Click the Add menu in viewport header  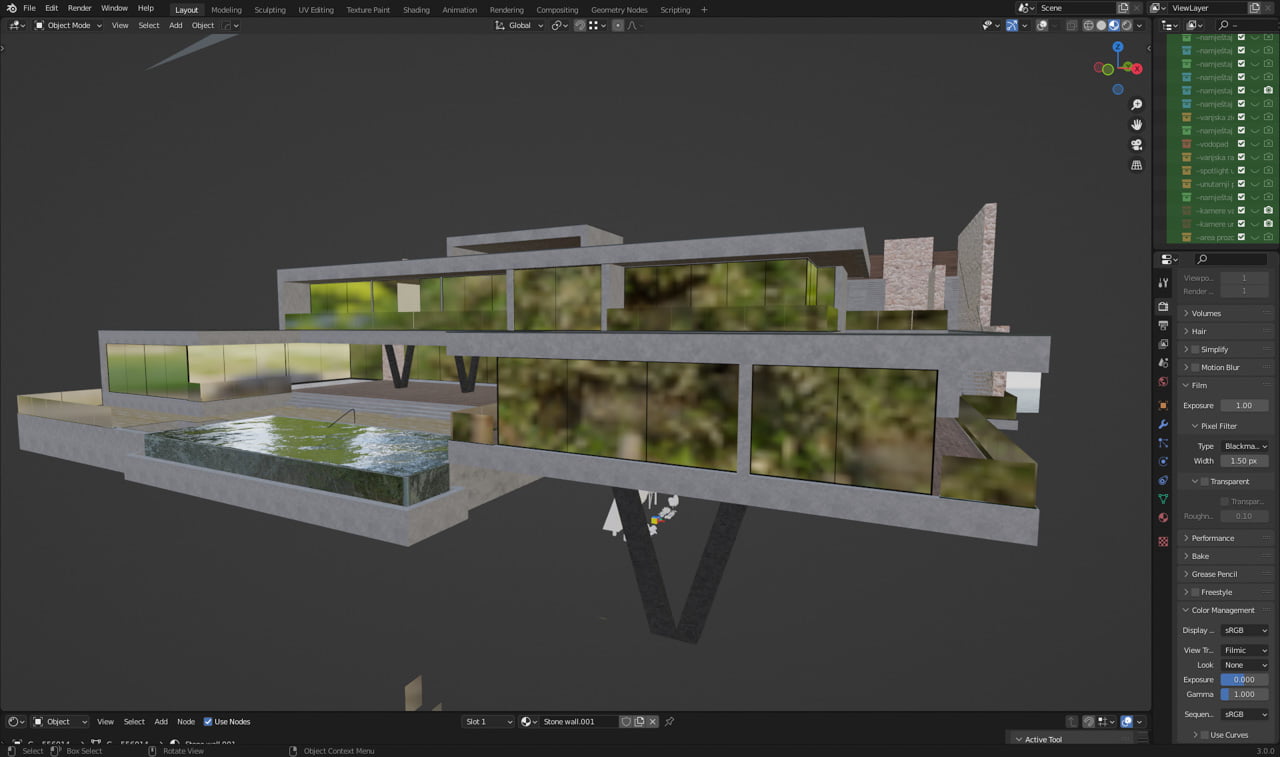pos(175,25)
